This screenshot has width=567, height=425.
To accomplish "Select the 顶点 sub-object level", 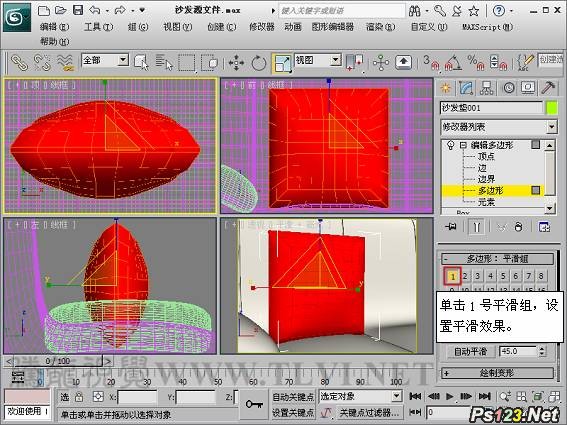I will [486, 156].
